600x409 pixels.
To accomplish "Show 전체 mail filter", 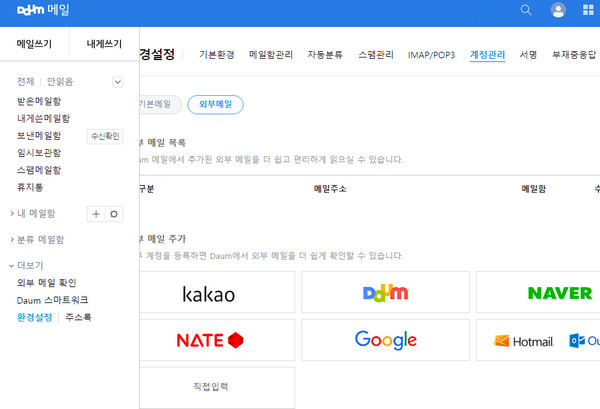I will tap(26, 81).
